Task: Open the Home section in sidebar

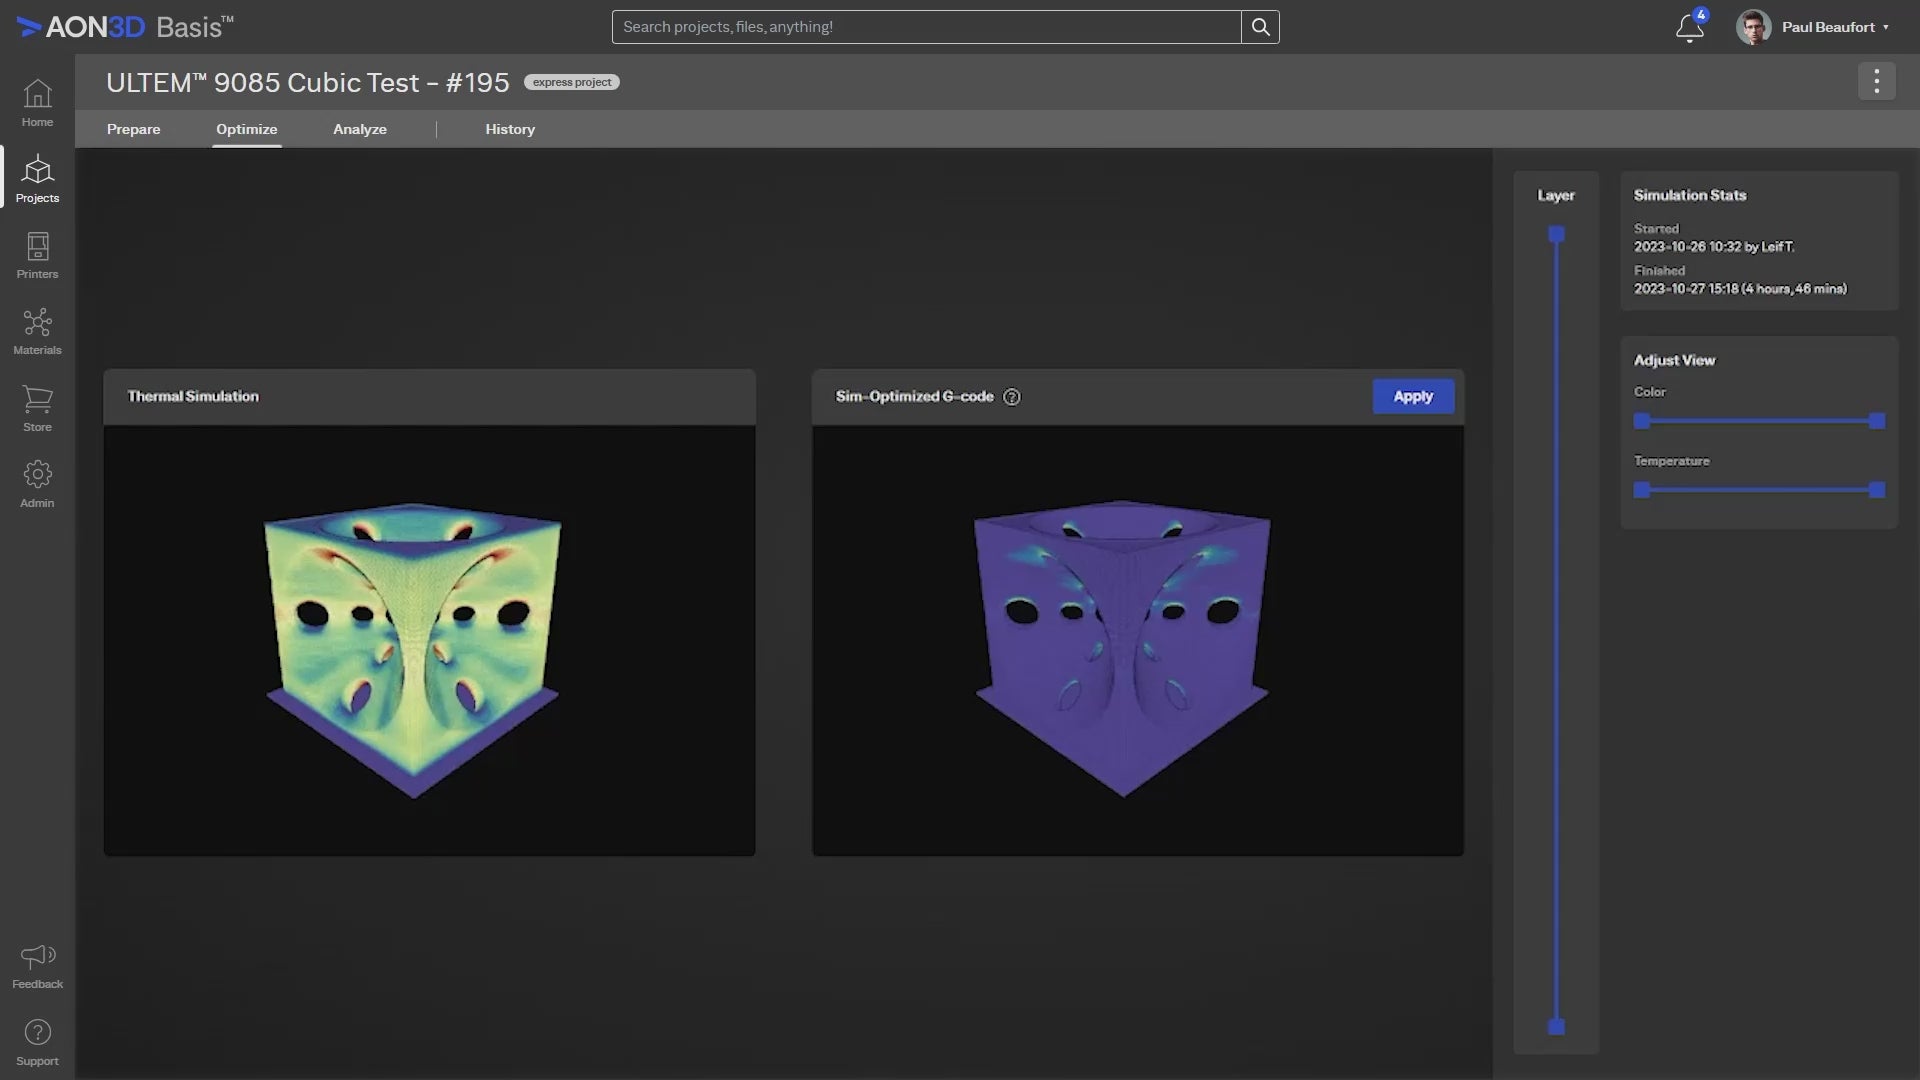Action: click(x=37, y=104)
